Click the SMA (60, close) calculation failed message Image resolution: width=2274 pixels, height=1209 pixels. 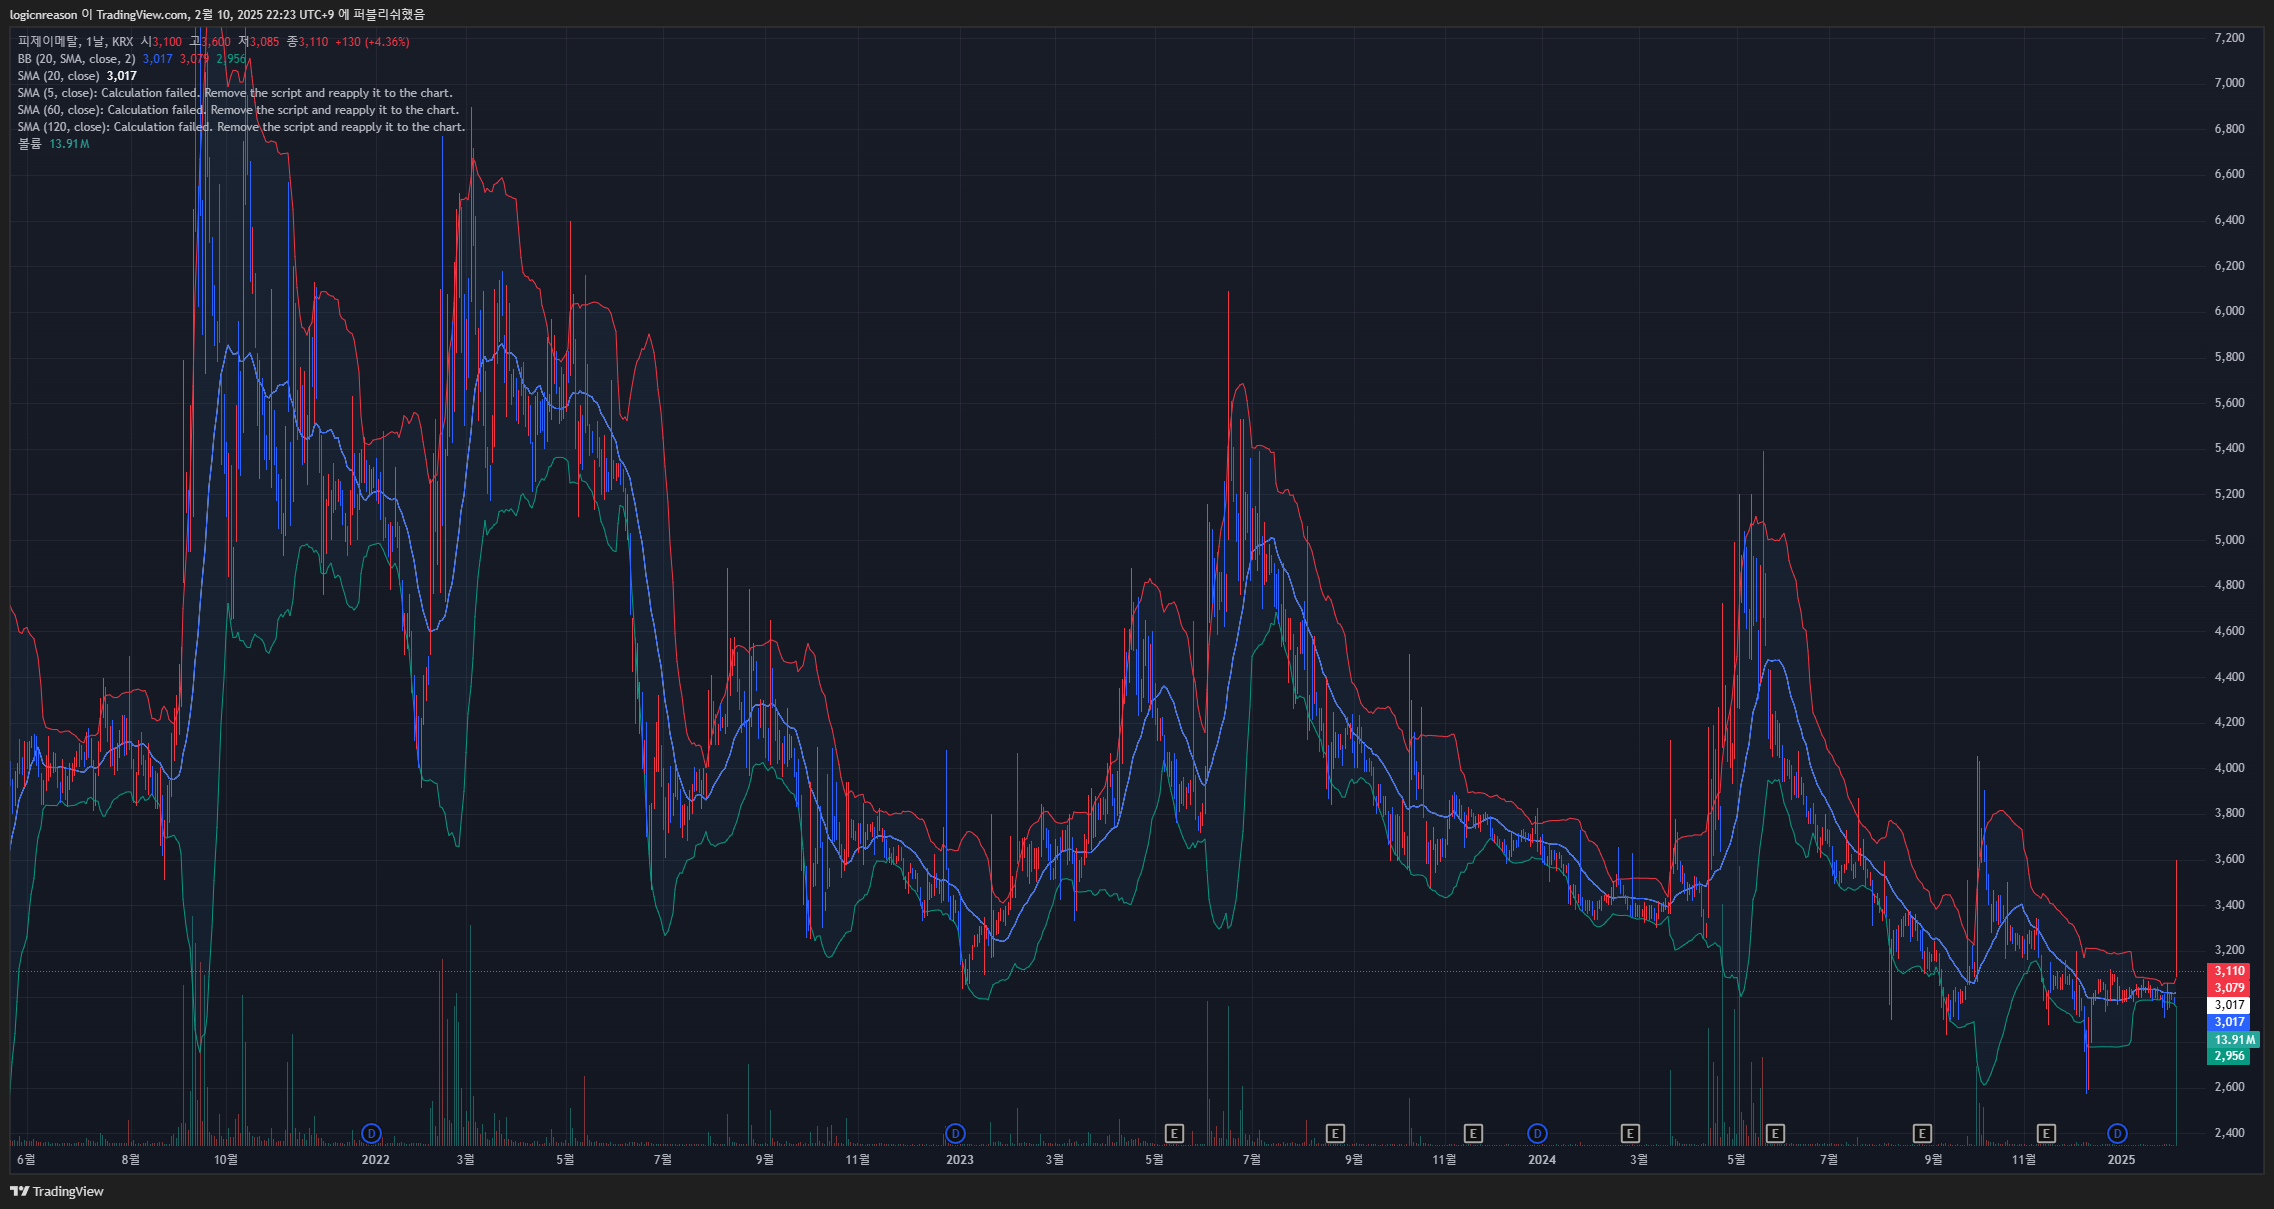(238, 110)
